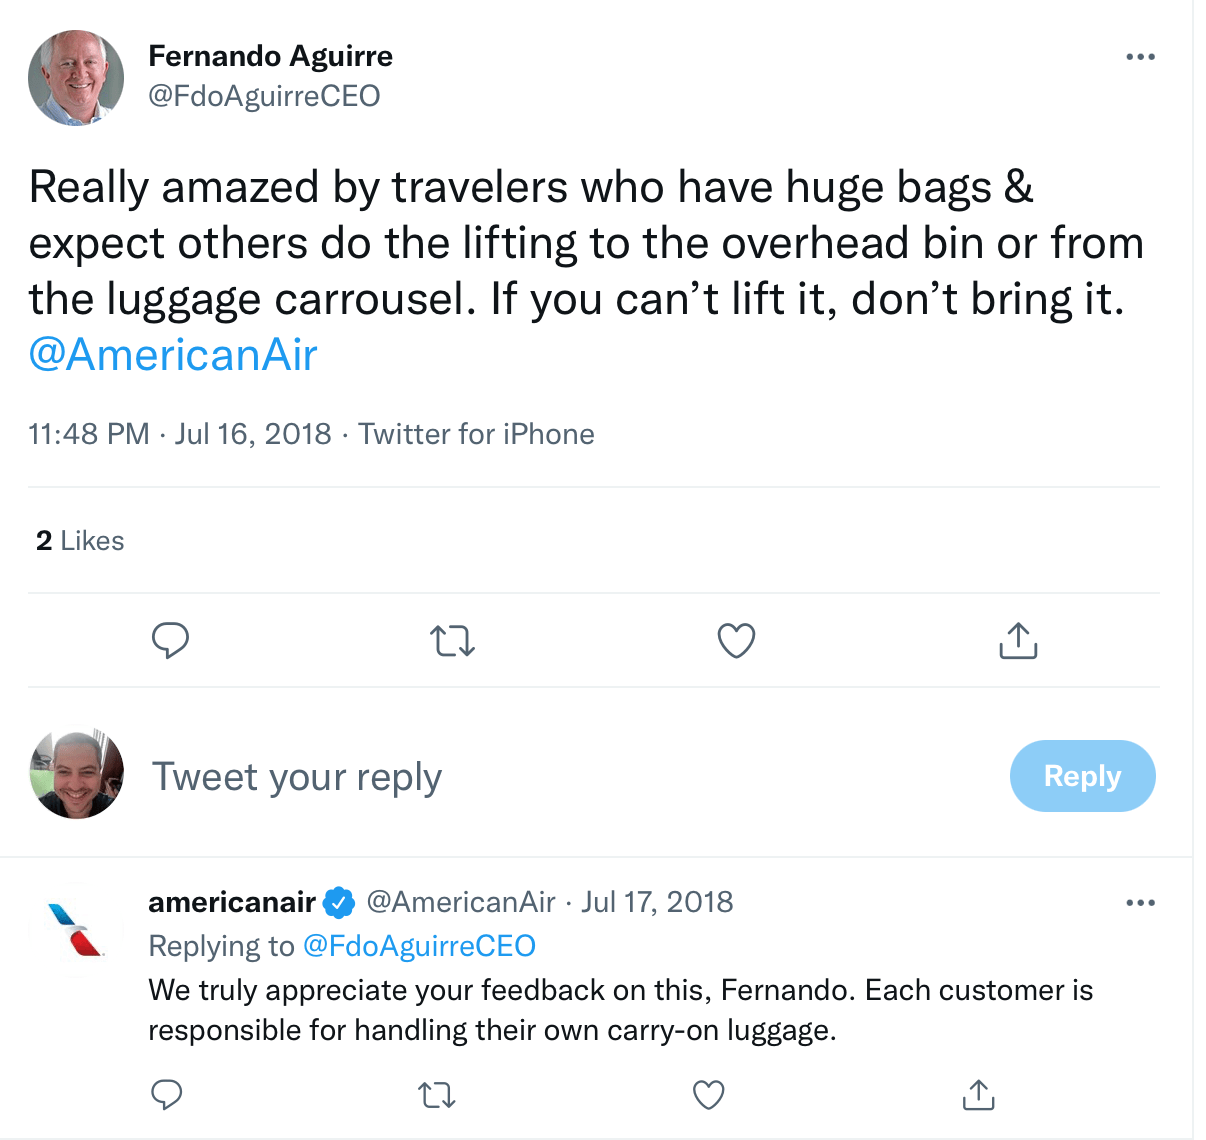Share the American Air reply
The width and height of the screenshot is (1206, 1140).
click(978, 1095)
